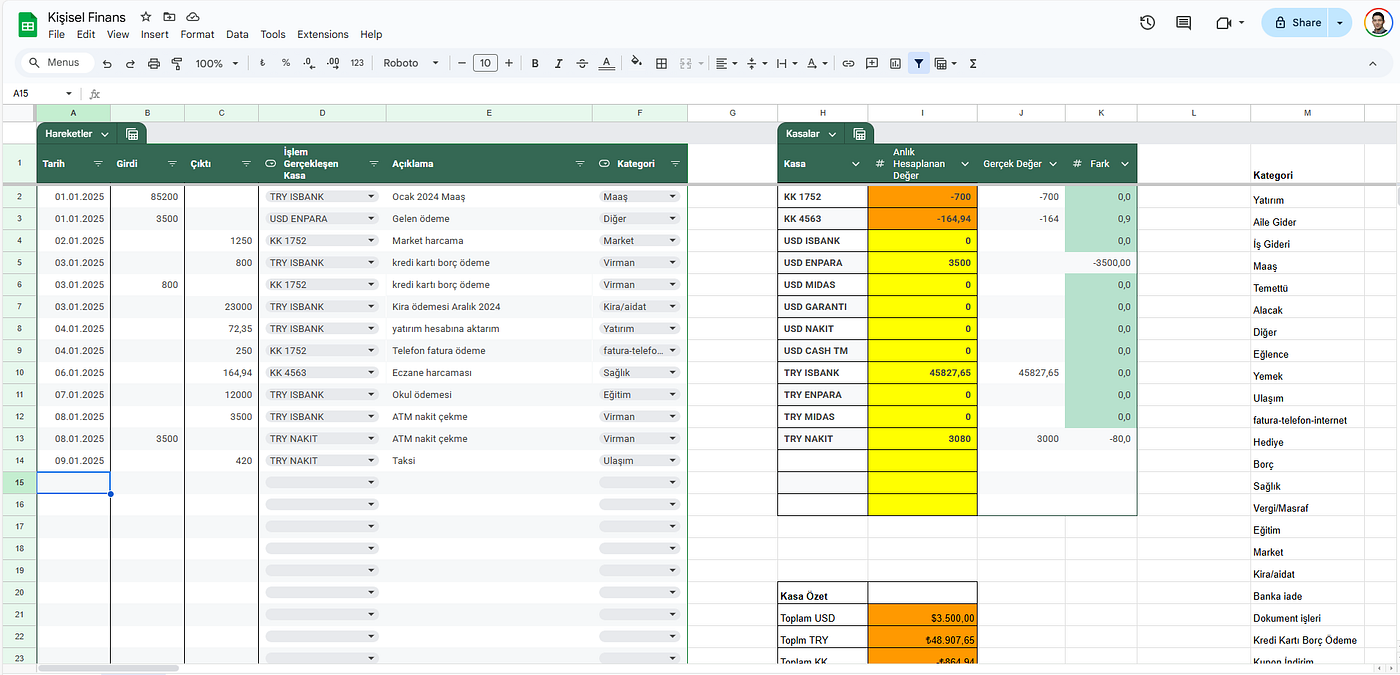The height and width of the screenshot is (675, 1400).
Task: Select the cell with value 45827,65 in Gerçek Değer
Action: coord(1021,373)
